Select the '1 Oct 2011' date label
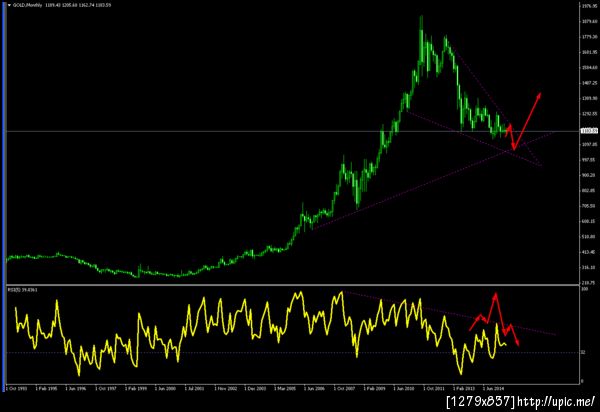This screenshot has height=412, width=600. pyautogui.click(x=434, y=388)
